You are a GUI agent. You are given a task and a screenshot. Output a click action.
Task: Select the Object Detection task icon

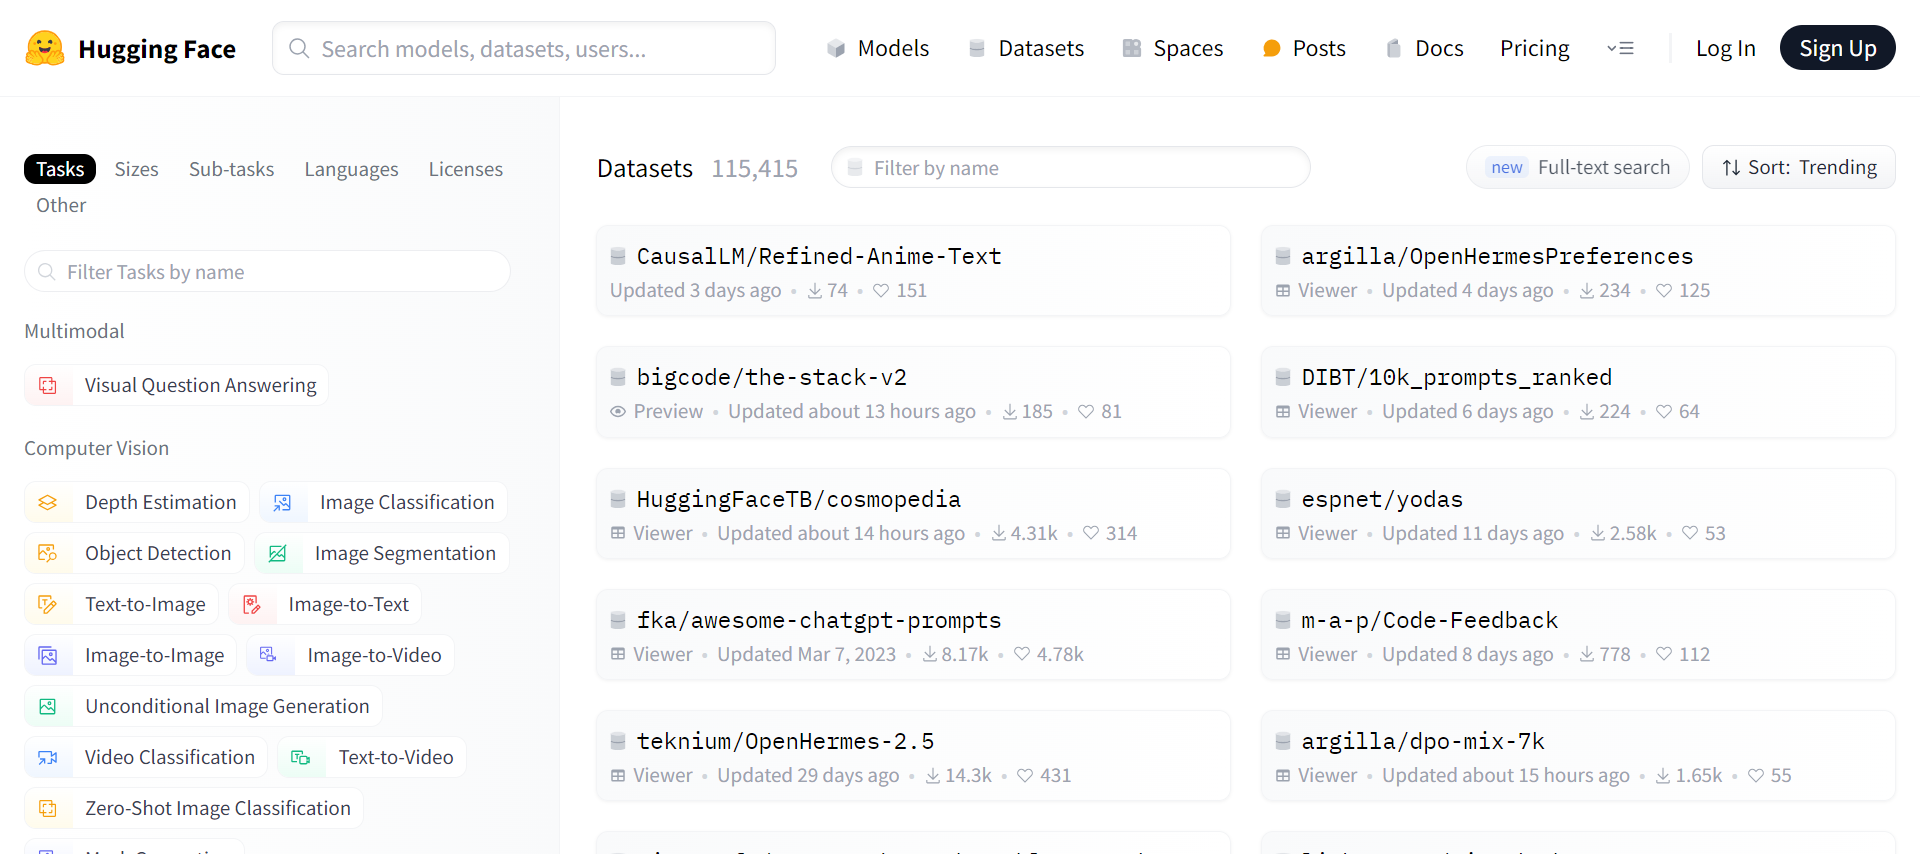click(48, 553)
